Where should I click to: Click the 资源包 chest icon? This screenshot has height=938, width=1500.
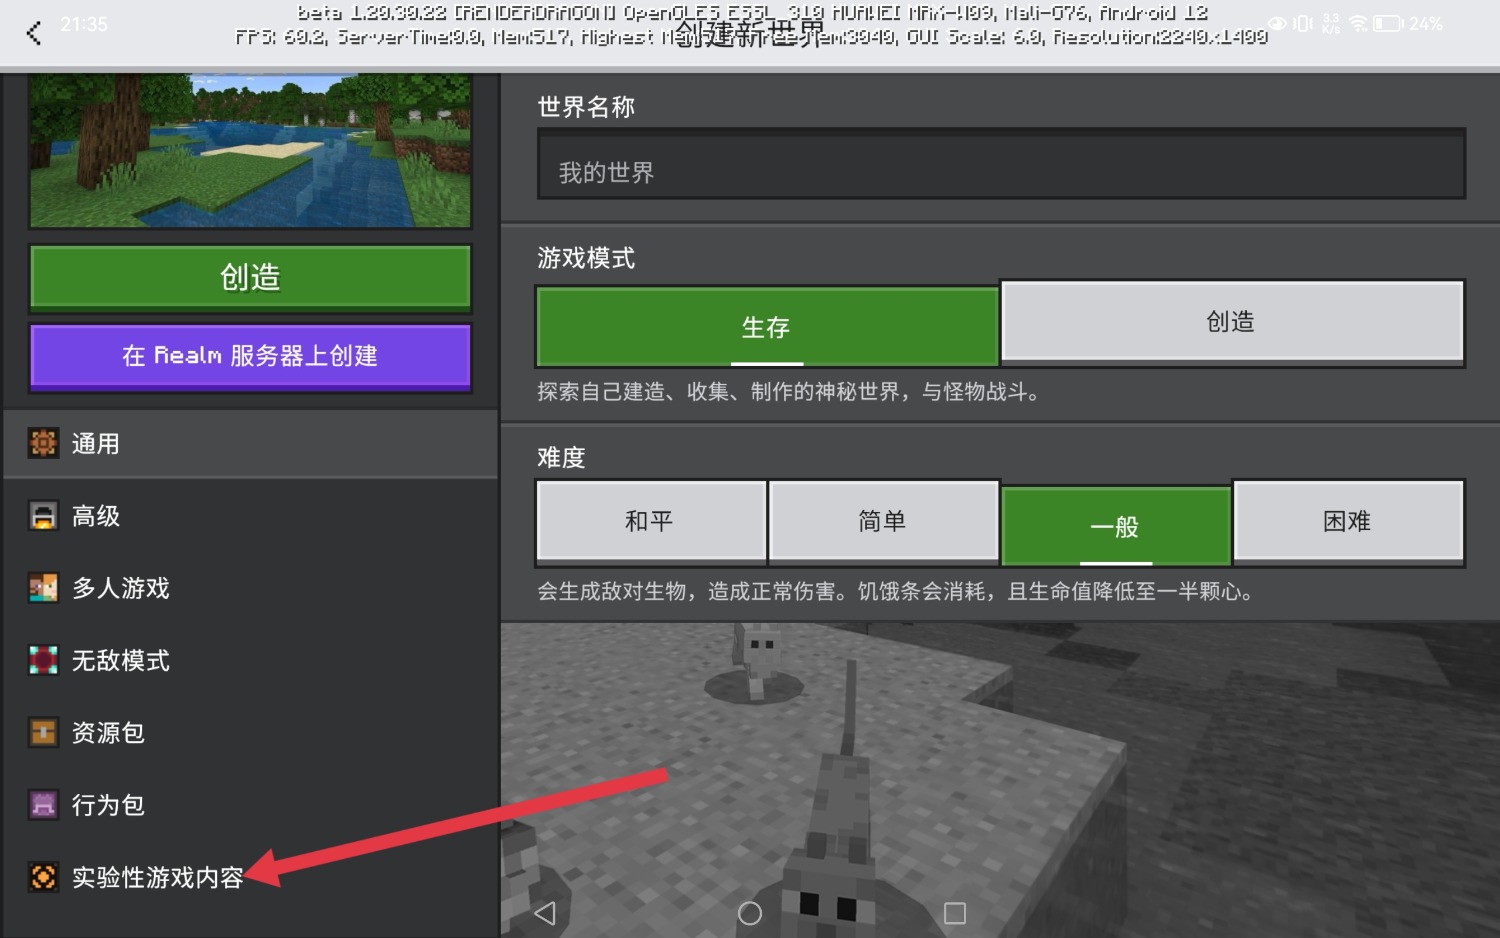(43, 733)
